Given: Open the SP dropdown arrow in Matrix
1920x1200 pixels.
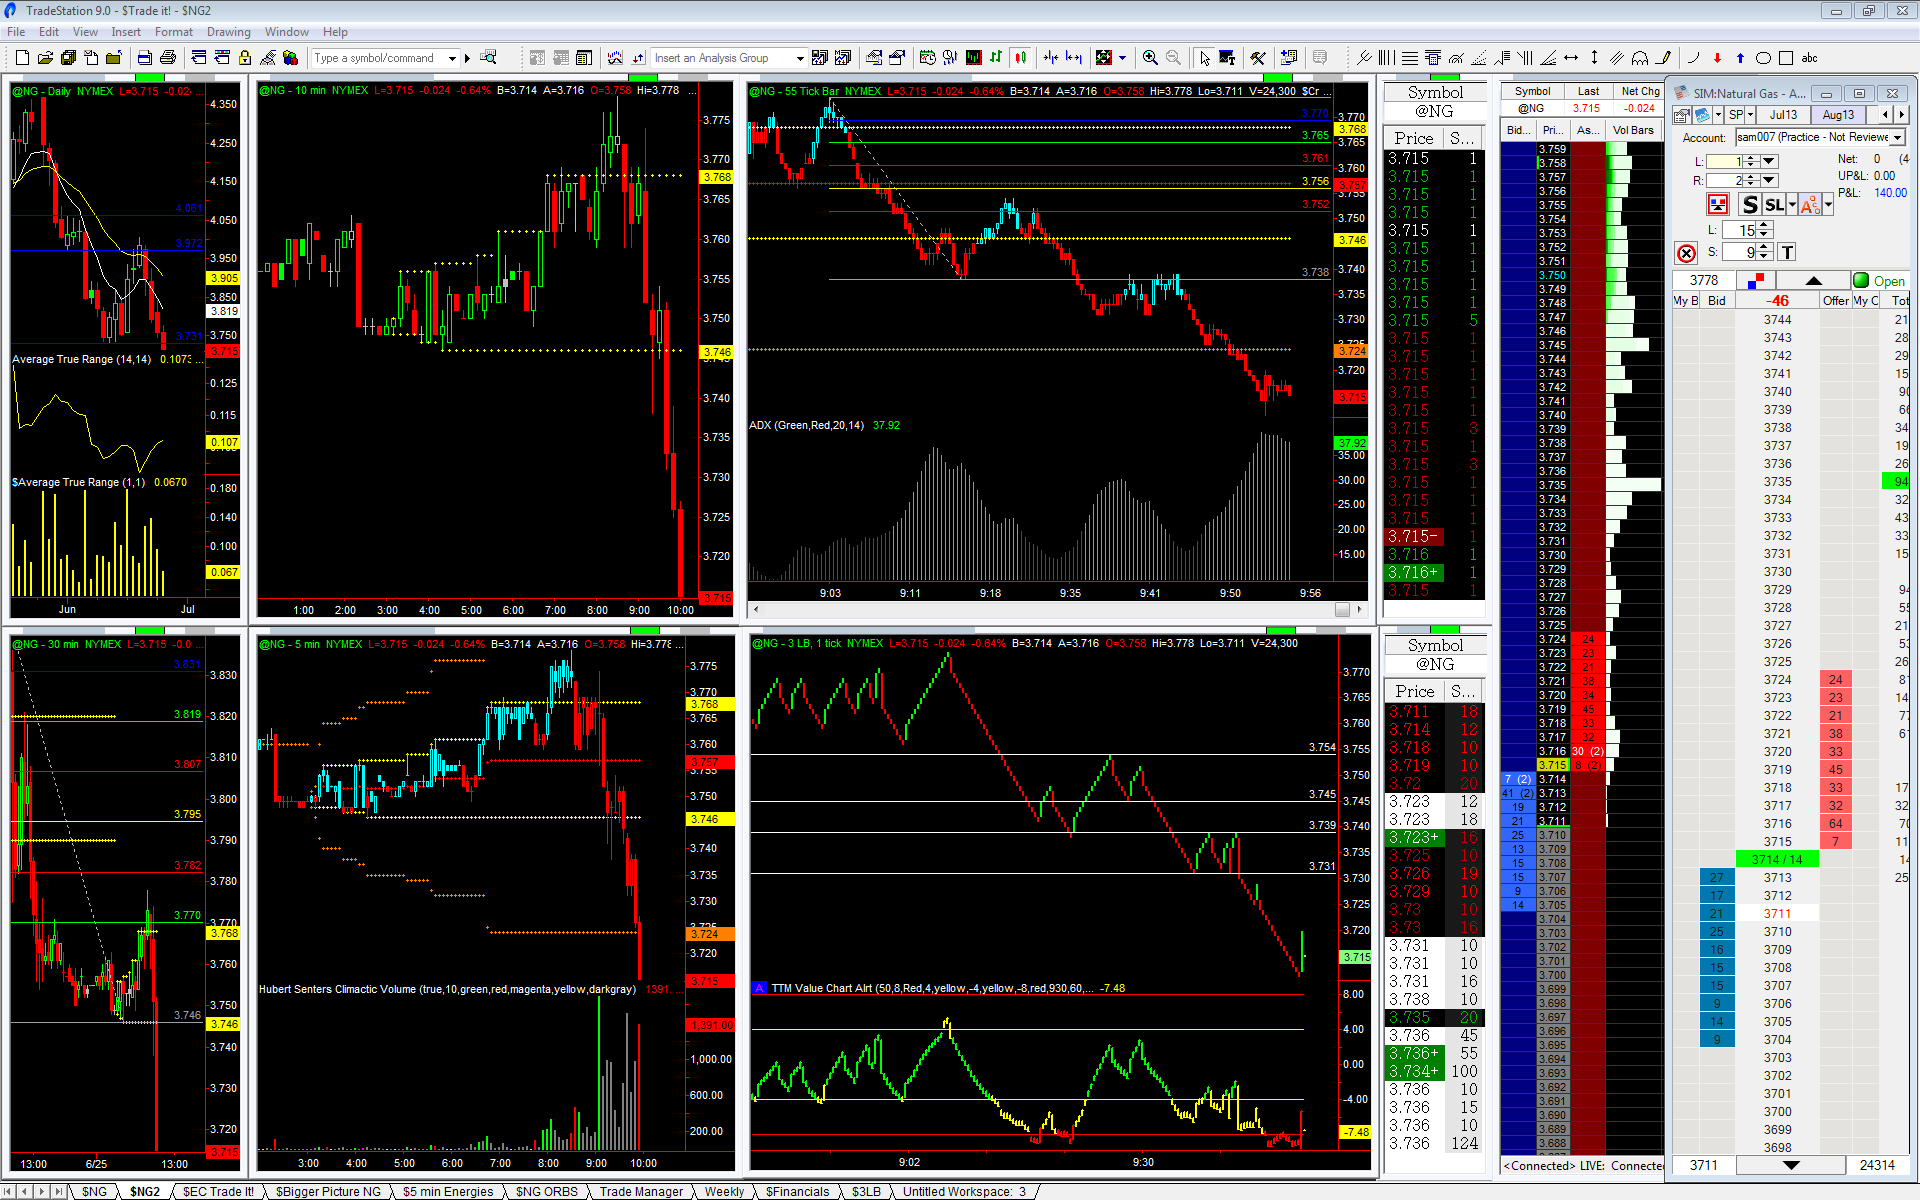Looking at the screenshot, I should (x=1752, y=115).
